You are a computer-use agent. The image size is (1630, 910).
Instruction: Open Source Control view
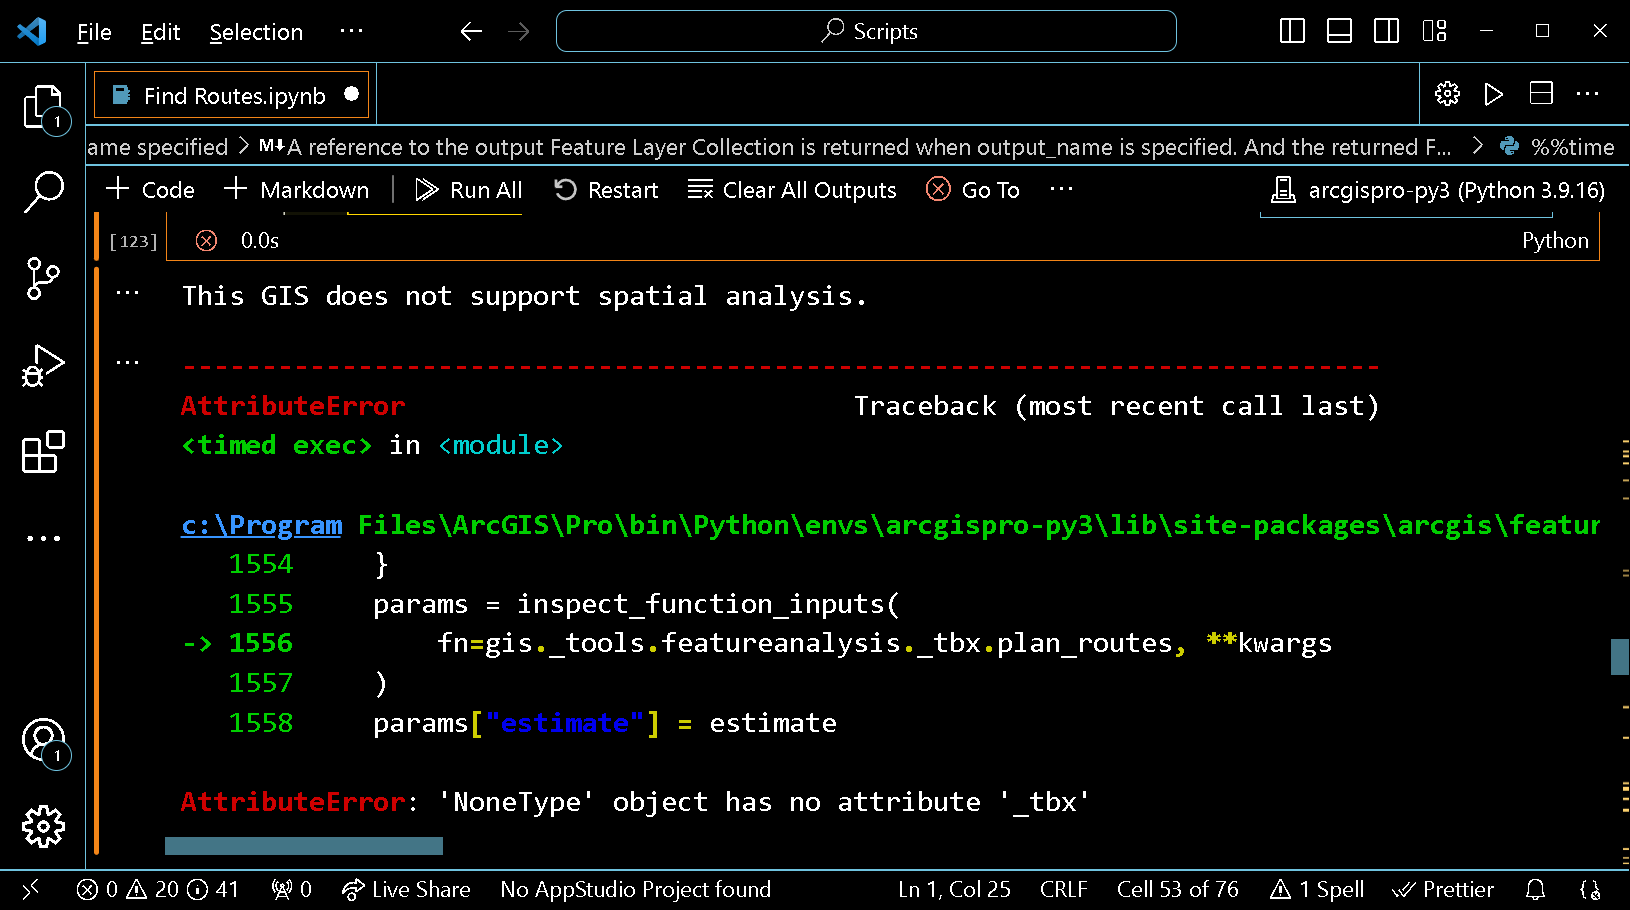click(43, 278)
